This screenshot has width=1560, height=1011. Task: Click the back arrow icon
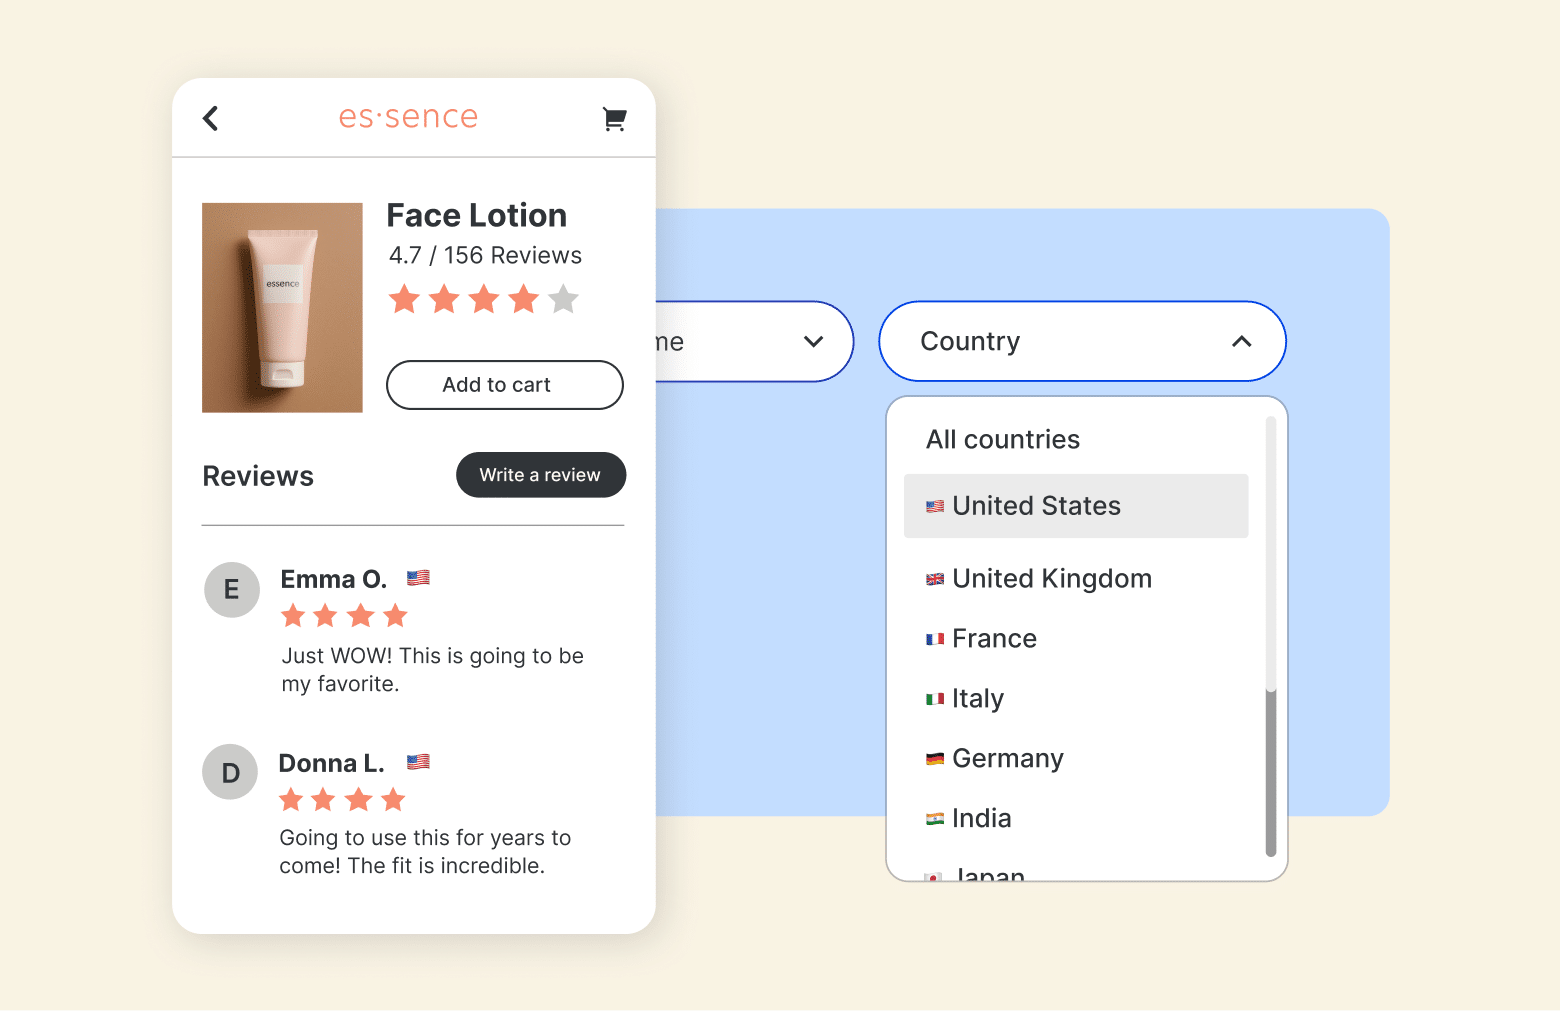[210, 118]
